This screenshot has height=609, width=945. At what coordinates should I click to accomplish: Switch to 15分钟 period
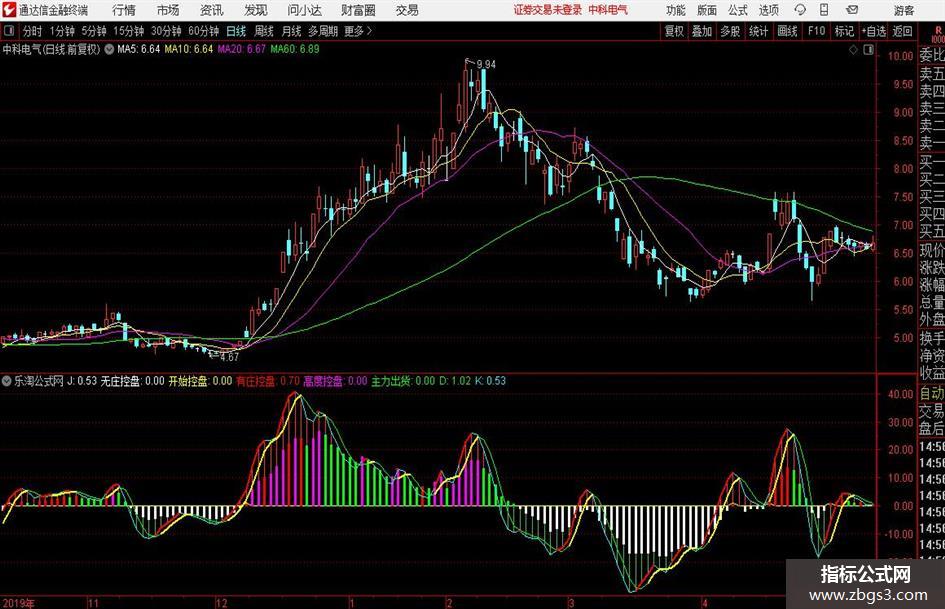128,31
